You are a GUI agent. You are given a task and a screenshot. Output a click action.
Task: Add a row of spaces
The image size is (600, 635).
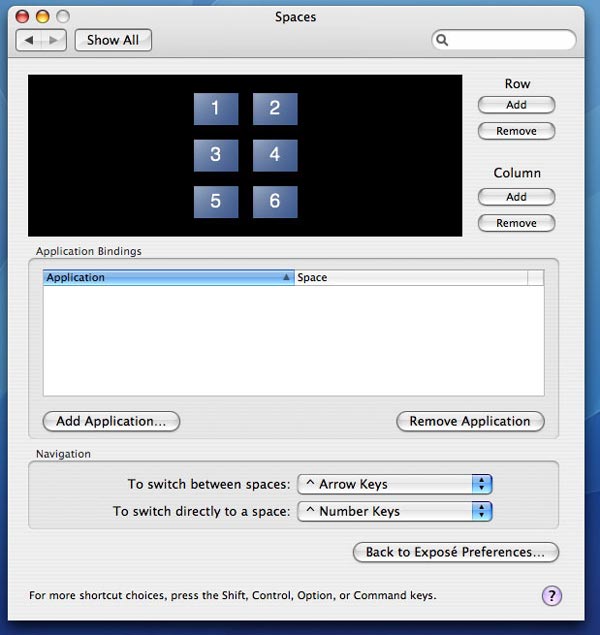click(516, 105)
